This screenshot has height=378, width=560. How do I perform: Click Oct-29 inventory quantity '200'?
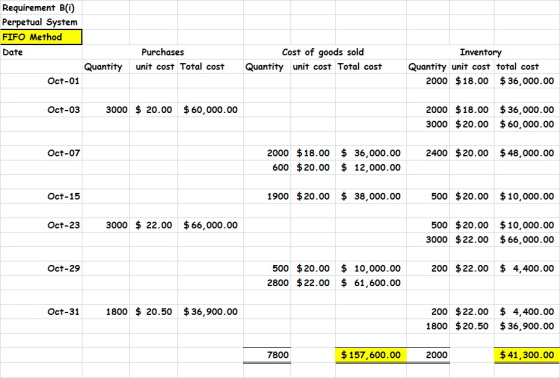coord(428,268)
